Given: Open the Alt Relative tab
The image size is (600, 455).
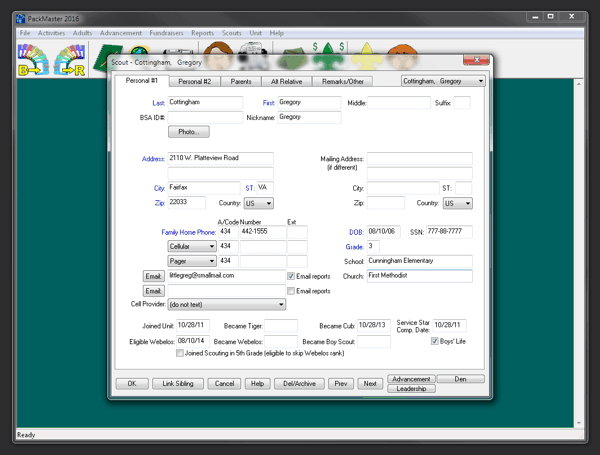Looking at the screenshot, I should click(x=287, y=82).
